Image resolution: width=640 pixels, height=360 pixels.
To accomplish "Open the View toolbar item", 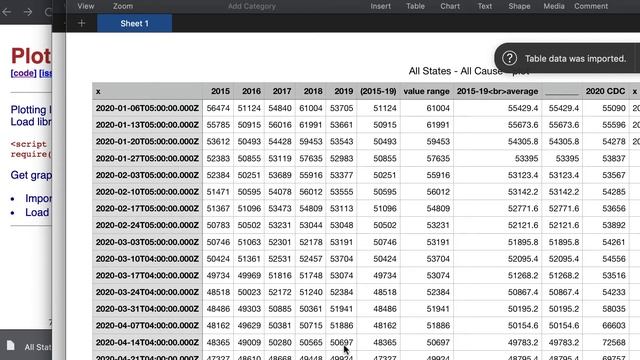I will coord(86,6).
